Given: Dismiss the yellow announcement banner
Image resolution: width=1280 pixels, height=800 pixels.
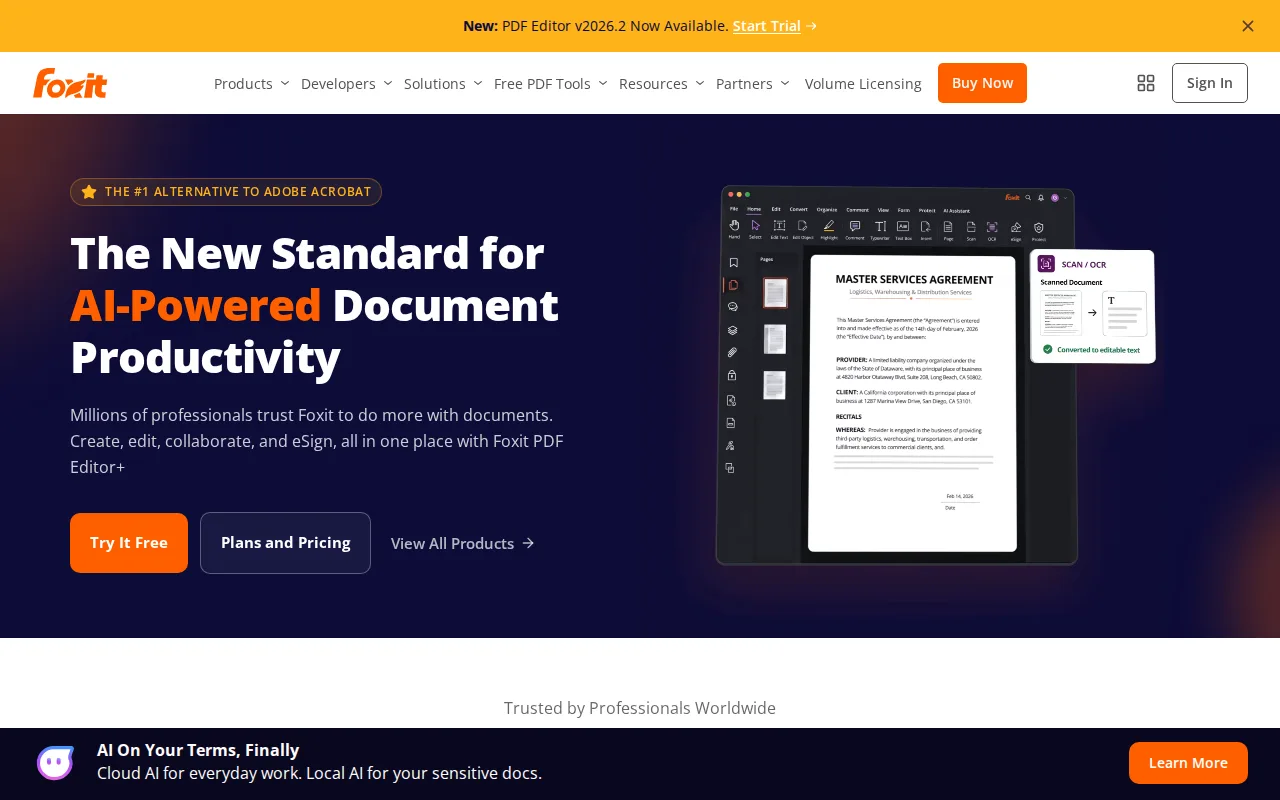Looking at the screenshot, I should coord(1248,26).
